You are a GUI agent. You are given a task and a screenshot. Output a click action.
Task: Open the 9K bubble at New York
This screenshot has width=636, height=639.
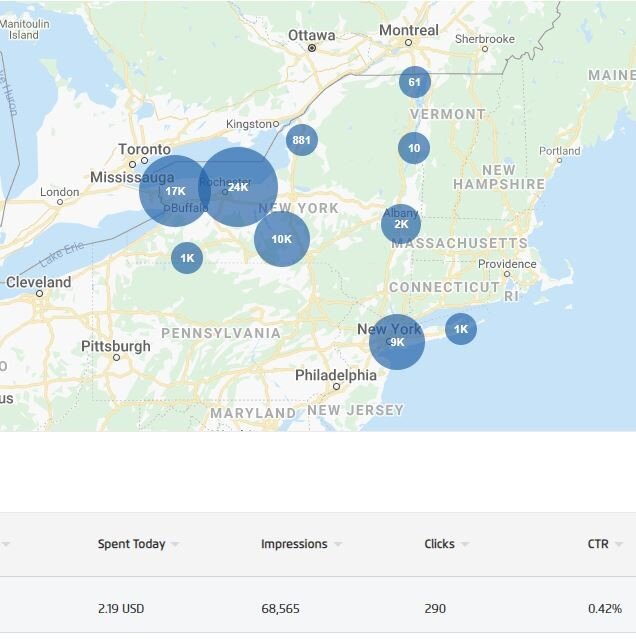pos(397,342)
